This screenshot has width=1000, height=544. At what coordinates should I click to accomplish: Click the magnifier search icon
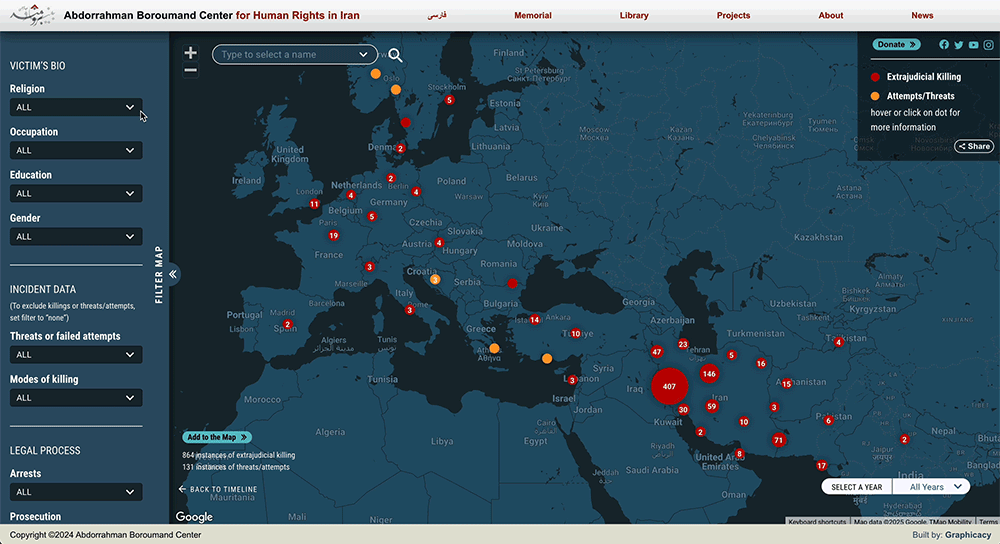point(395,55)
